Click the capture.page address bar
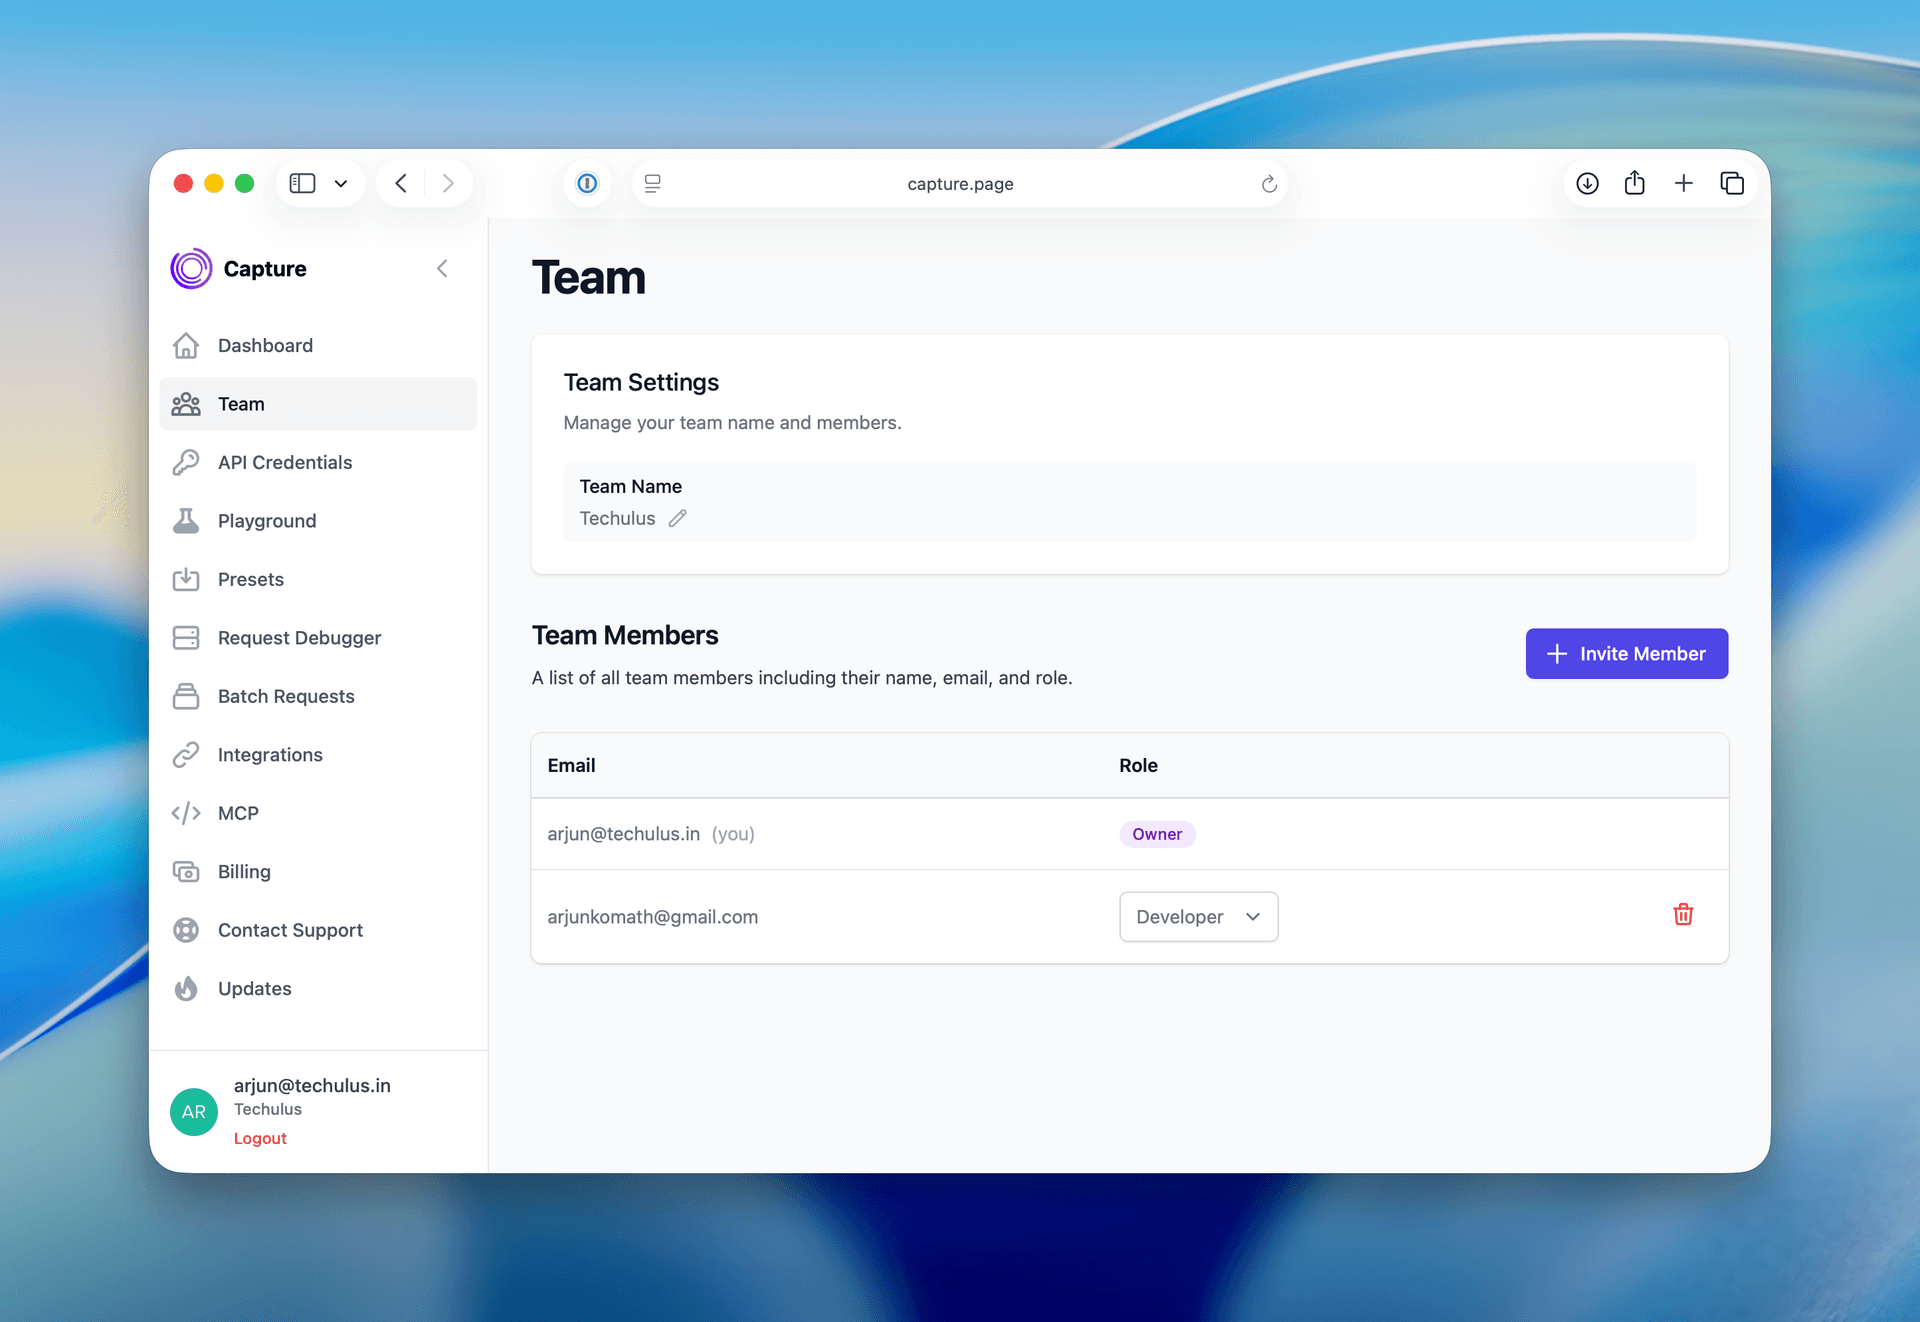Image resolution: width=1920 pixels, height=1322 pixels. click(x=960, y=184)
